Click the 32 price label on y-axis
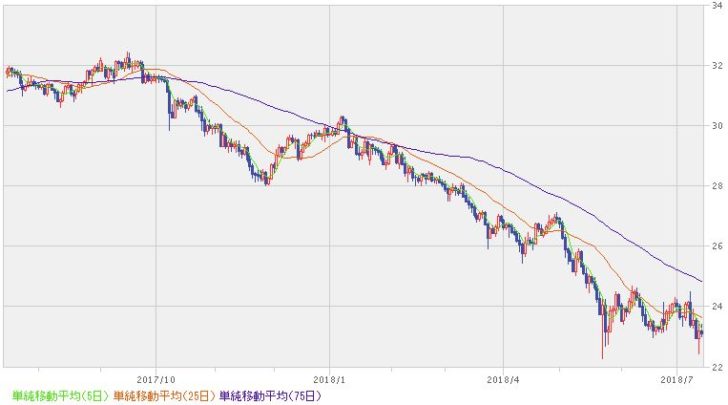The height and width of the screenshot is (405, 728). (716, 66)
